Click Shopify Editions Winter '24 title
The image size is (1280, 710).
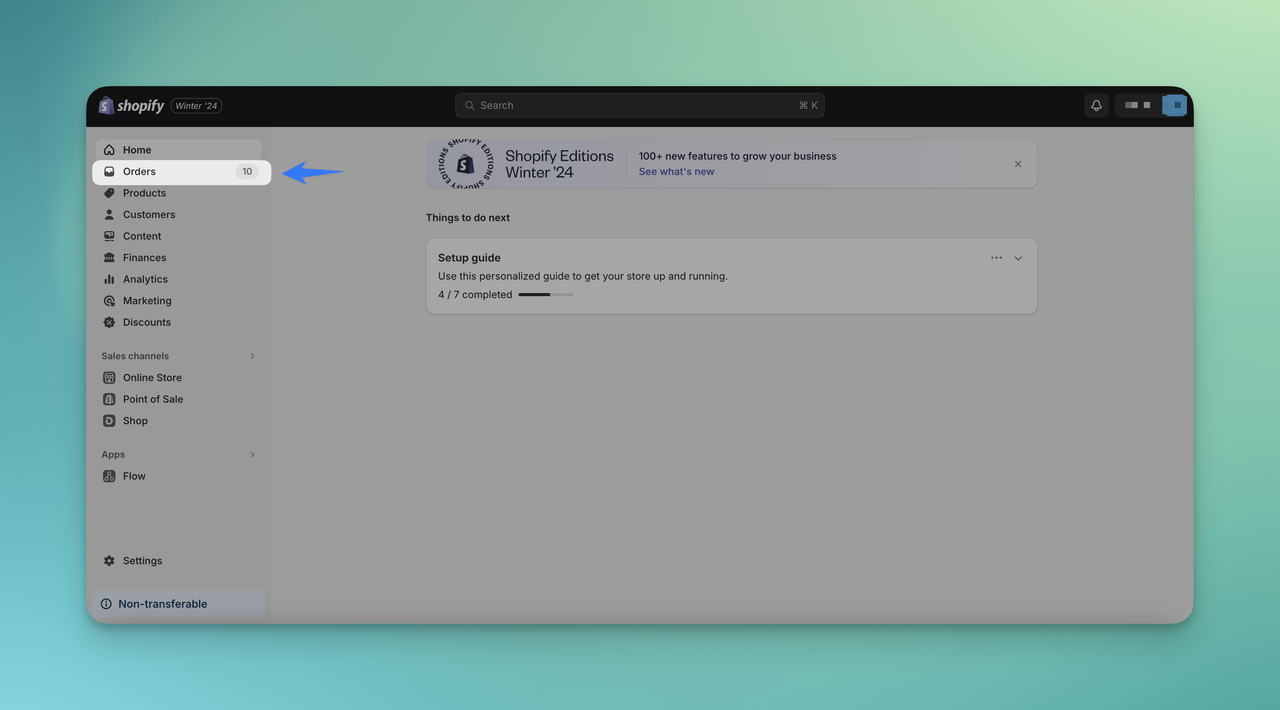(559, 164)
